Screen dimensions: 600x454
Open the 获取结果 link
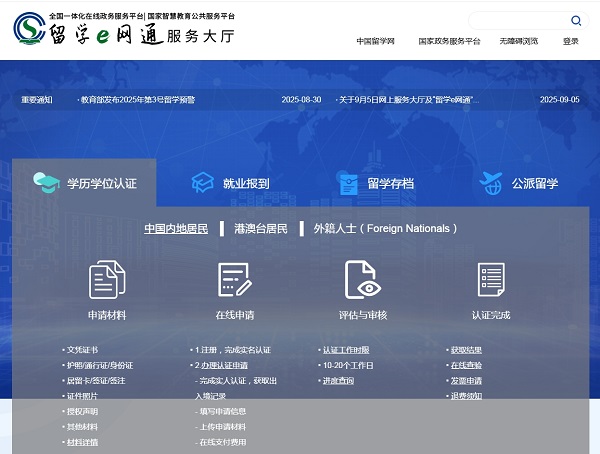(466, 350)
